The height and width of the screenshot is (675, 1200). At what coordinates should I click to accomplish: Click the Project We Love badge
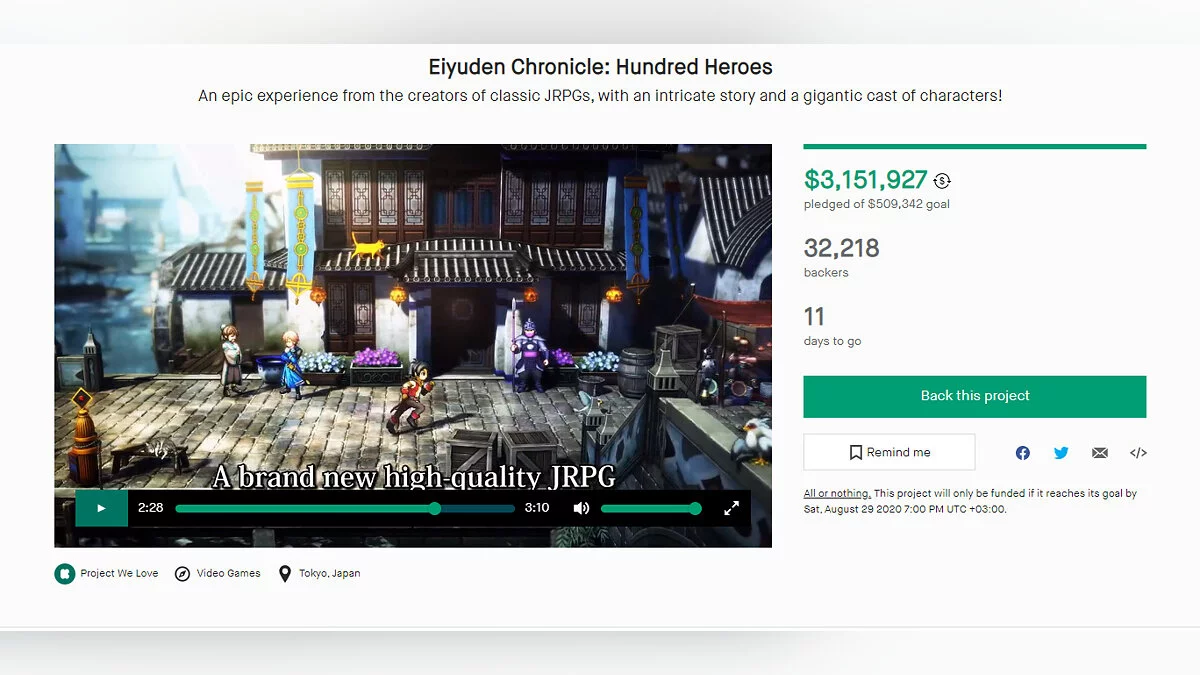(x=107, y=574)
